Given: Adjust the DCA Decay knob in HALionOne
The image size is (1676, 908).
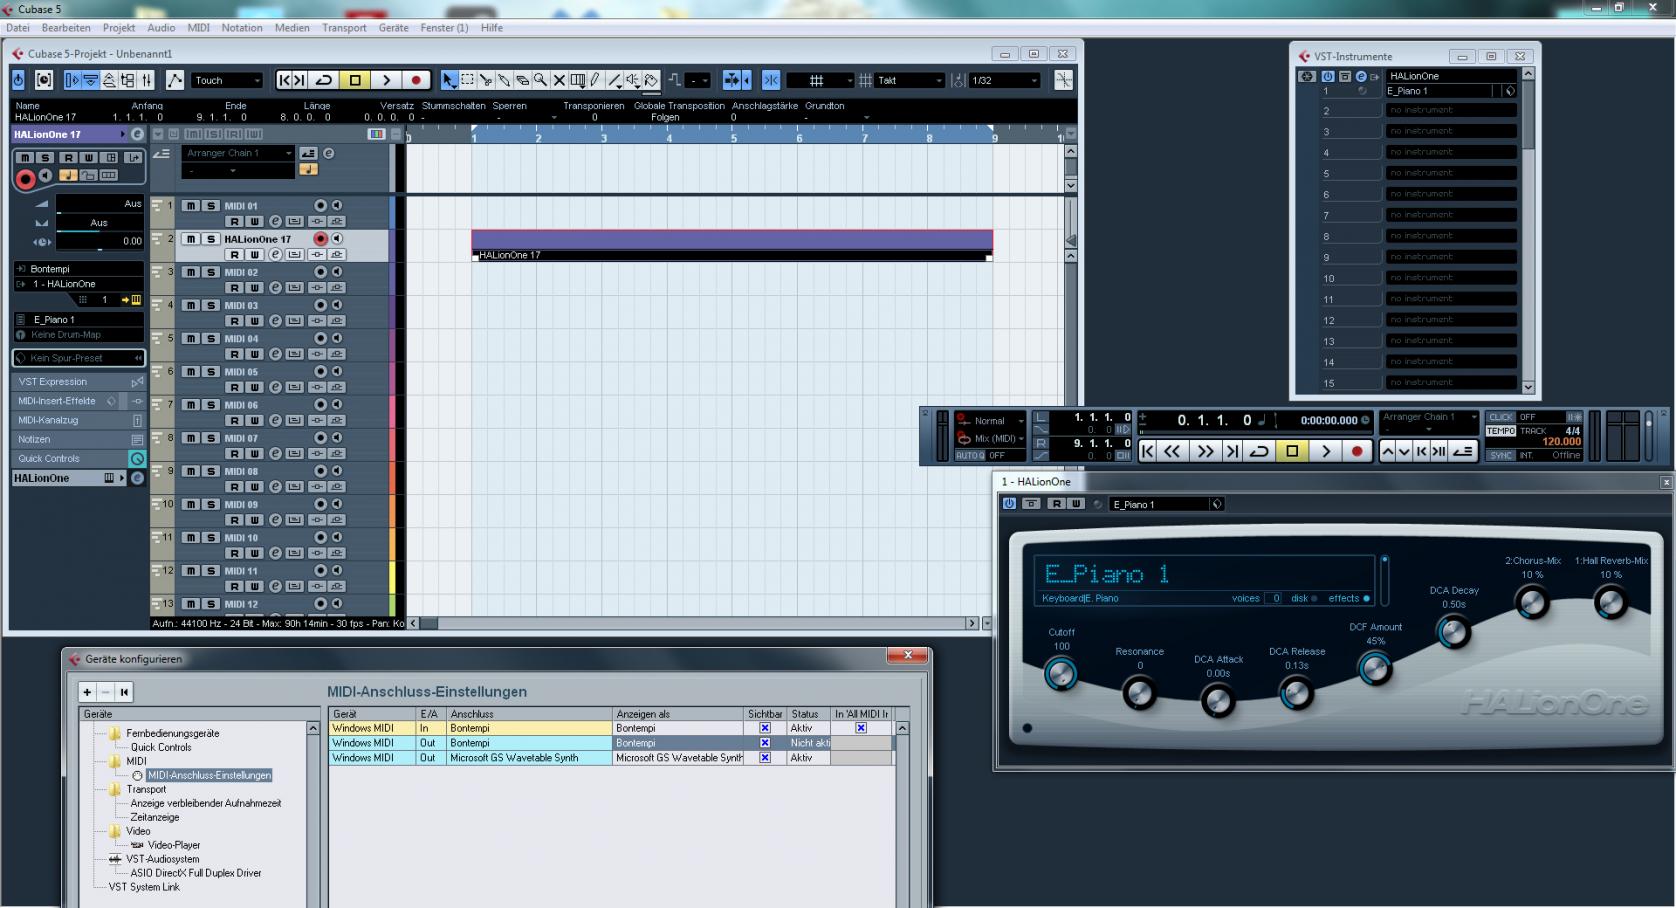Looking at the screenshot, I should 1453,631.
